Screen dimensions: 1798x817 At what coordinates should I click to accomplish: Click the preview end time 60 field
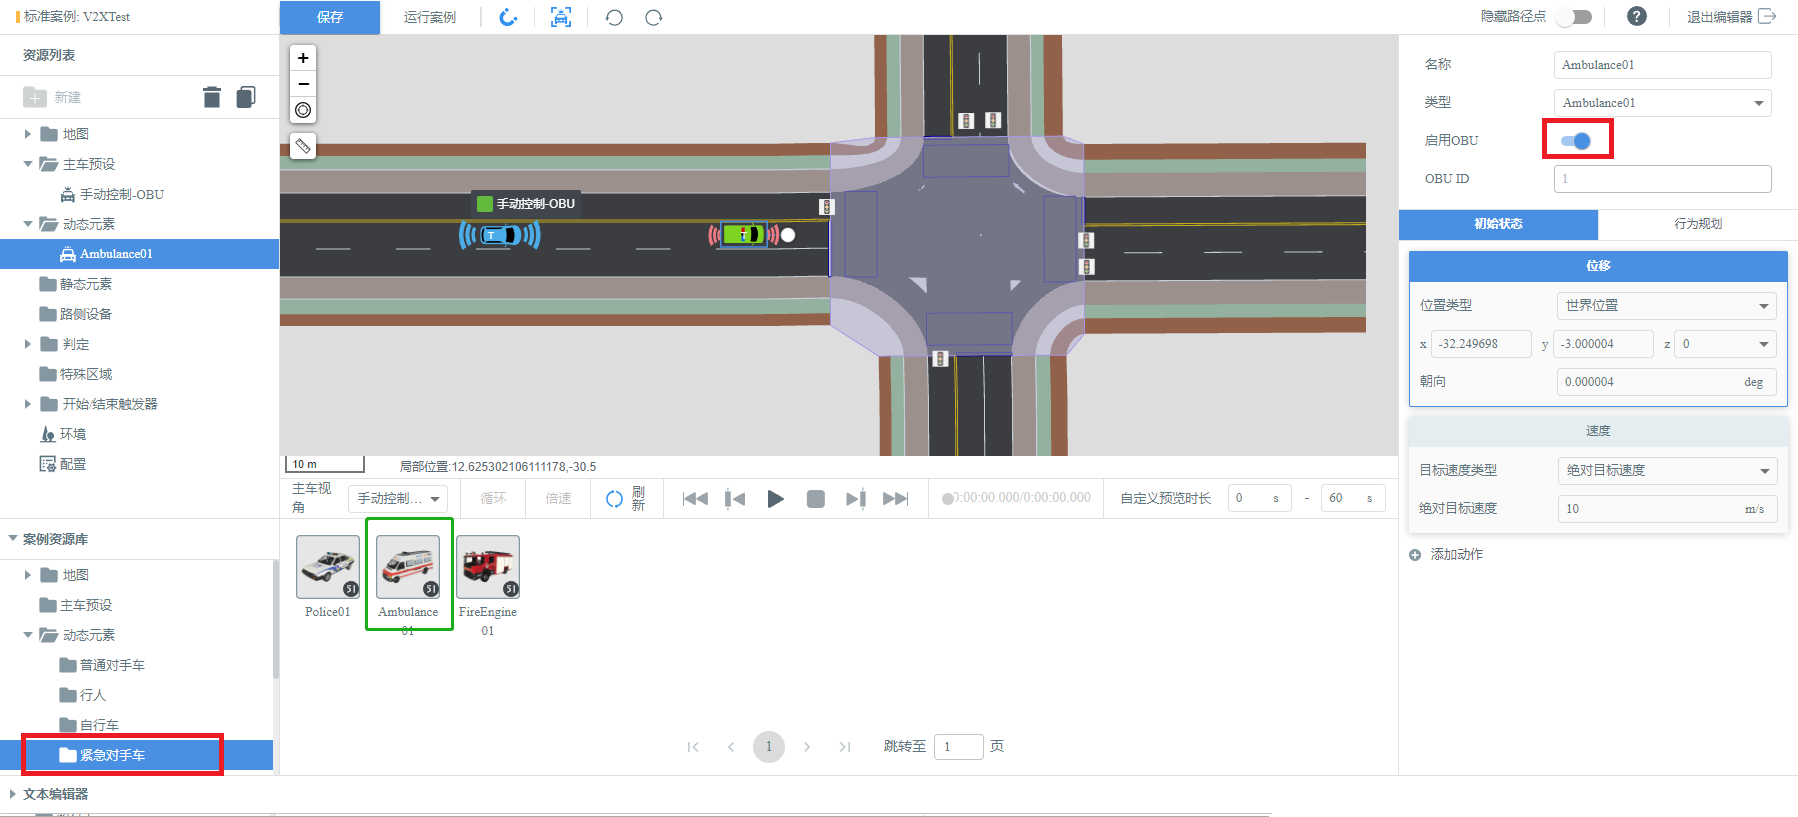coord(1353,498)
